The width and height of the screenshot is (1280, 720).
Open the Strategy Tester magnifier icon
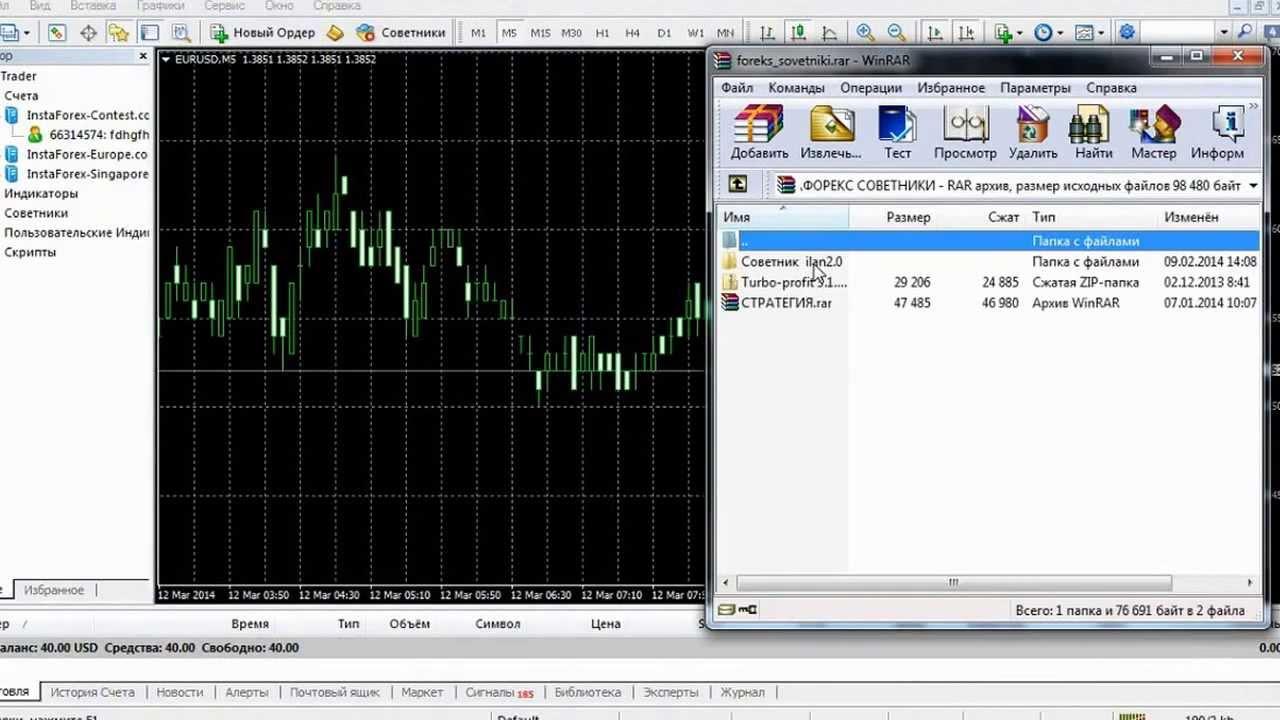(180, 33)
